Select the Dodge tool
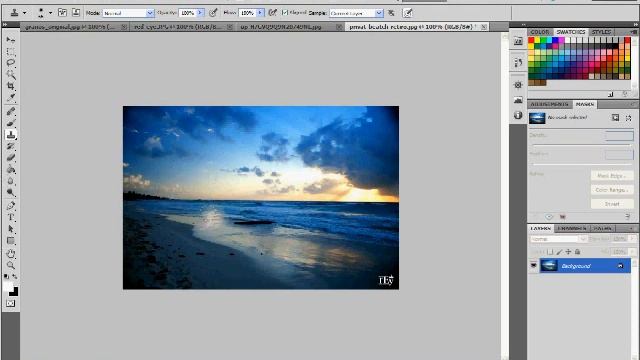 click(x=11, y=192)
